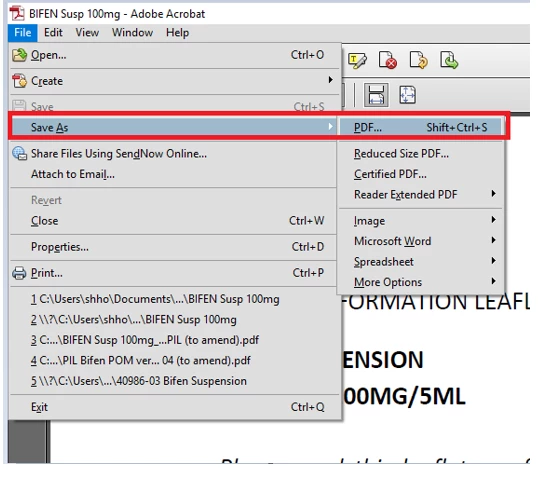Choose PDF... in Save As submenu
Viewport: 552px width, 480px height.
pyautogui.click(x=420, y=127)
